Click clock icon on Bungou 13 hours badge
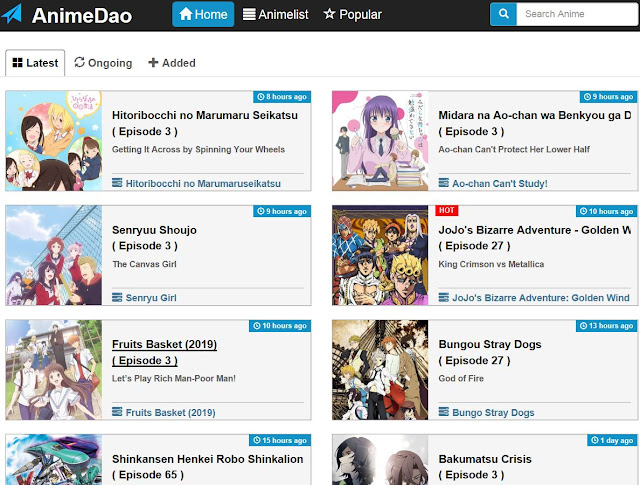Image resolution: width=640 pixels, height=485 pixels. [583, 326]
